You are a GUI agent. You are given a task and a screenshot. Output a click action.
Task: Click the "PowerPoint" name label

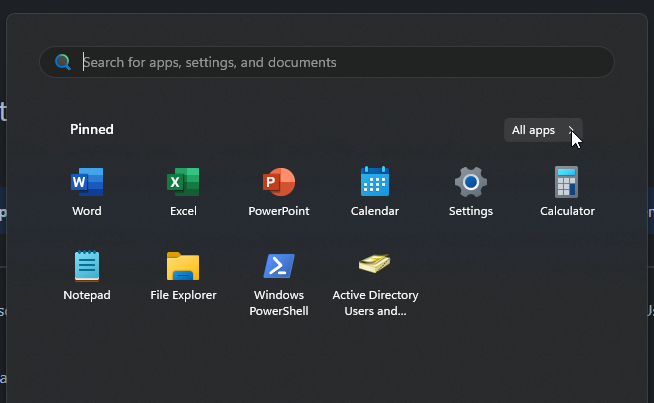279,211
